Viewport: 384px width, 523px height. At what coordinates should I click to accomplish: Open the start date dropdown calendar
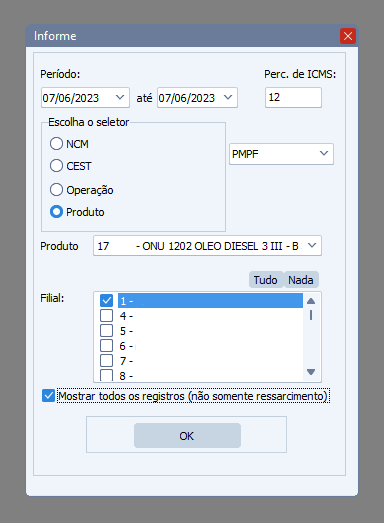point(120,97)
